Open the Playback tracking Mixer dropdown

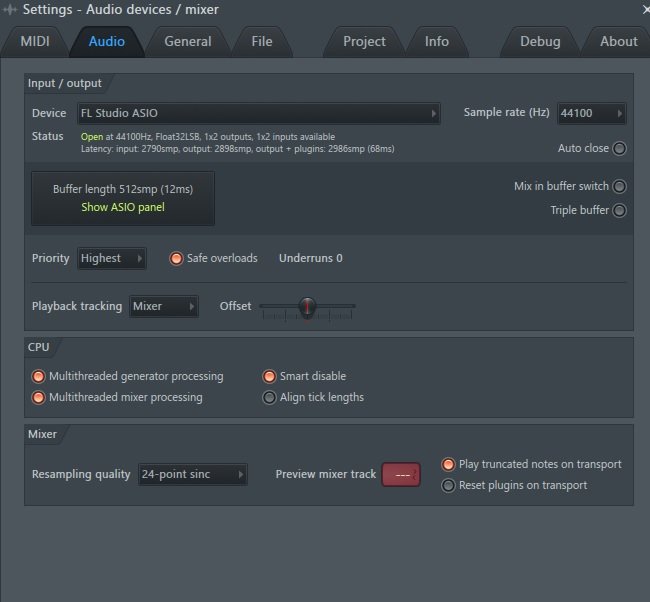click(x=164, y=306)
